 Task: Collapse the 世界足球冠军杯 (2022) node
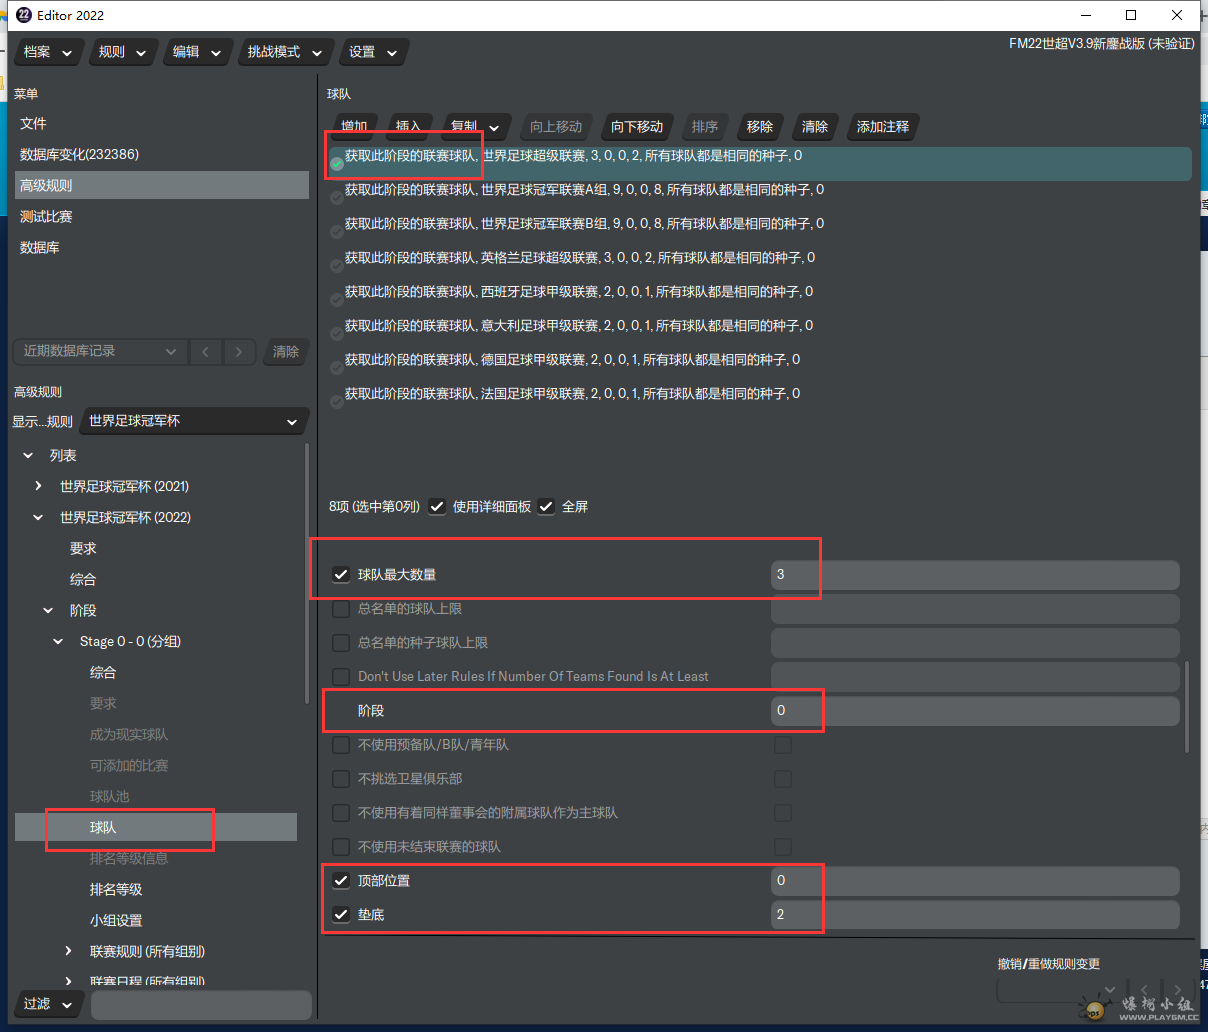click(38, 518)
